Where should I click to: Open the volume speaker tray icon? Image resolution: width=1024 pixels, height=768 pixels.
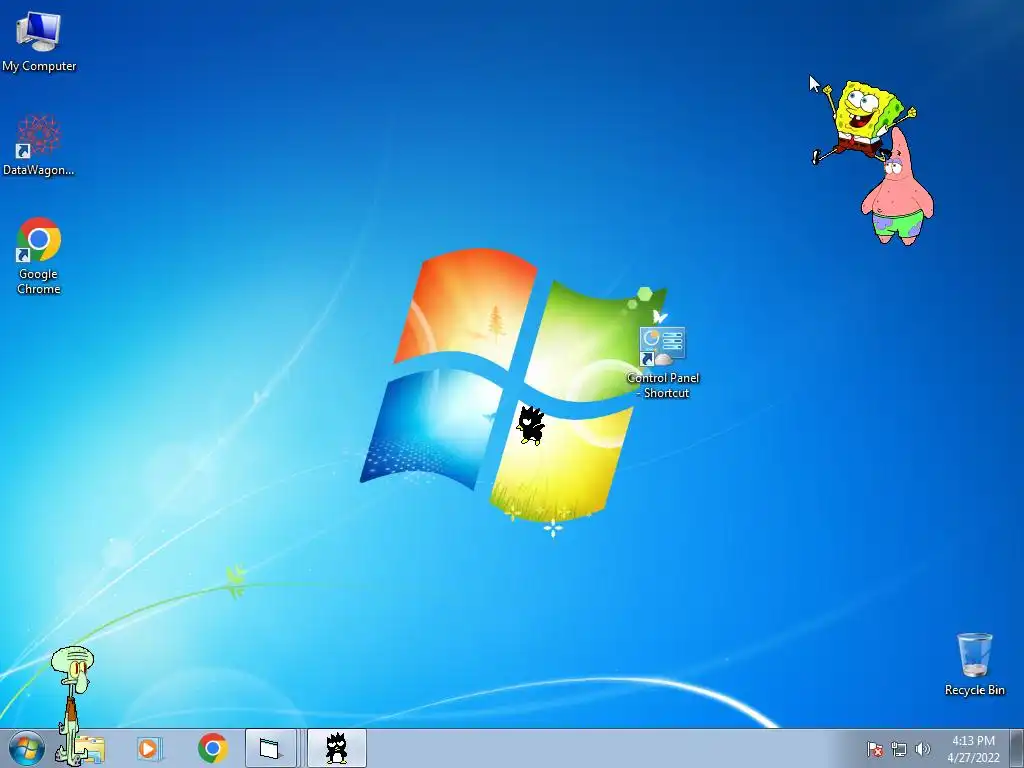tap(923, 749)
